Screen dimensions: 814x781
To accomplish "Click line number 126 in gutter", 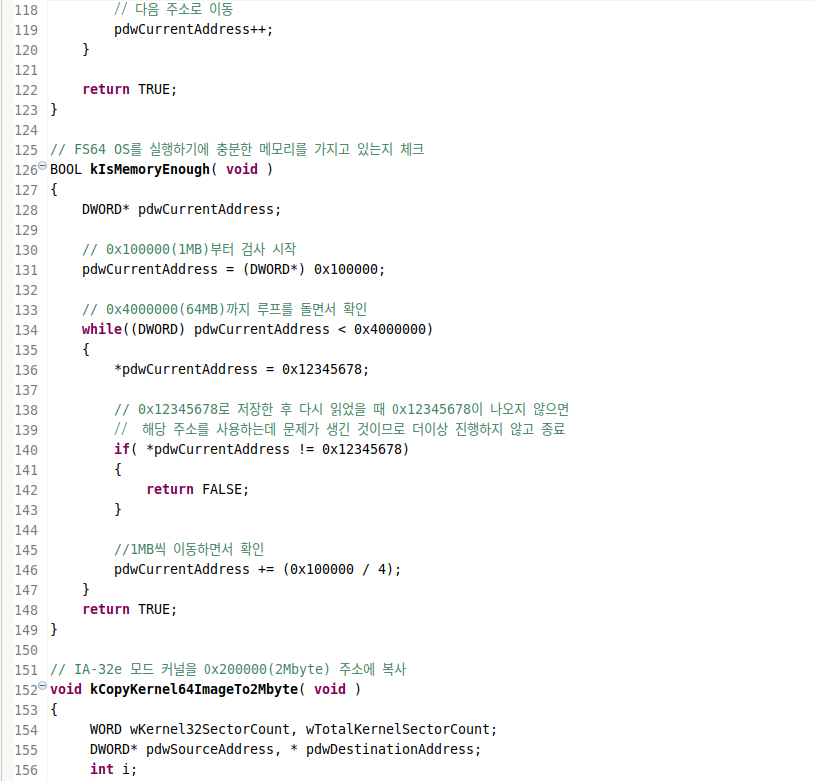I will [26, 170].
